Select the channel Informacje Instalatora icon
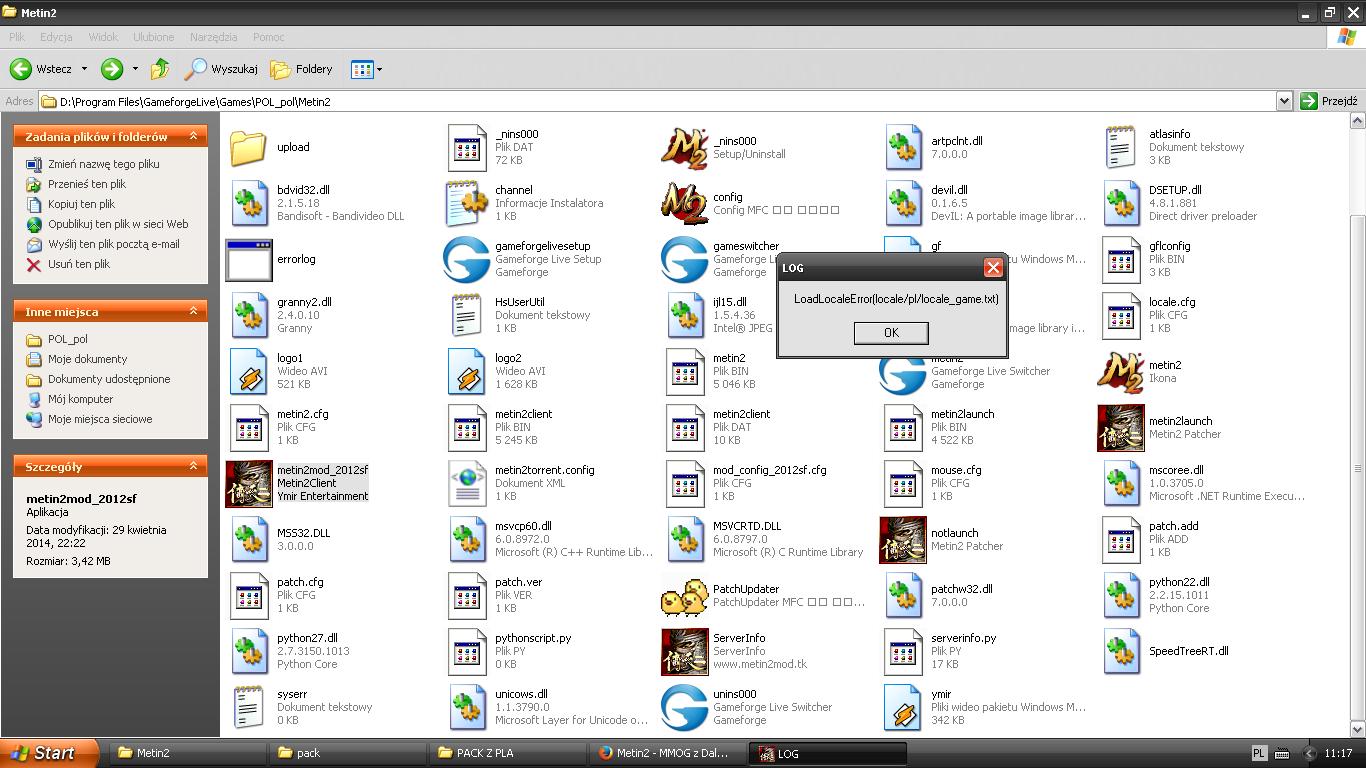Screen dimensions: 1366x768 pos(467,203)
